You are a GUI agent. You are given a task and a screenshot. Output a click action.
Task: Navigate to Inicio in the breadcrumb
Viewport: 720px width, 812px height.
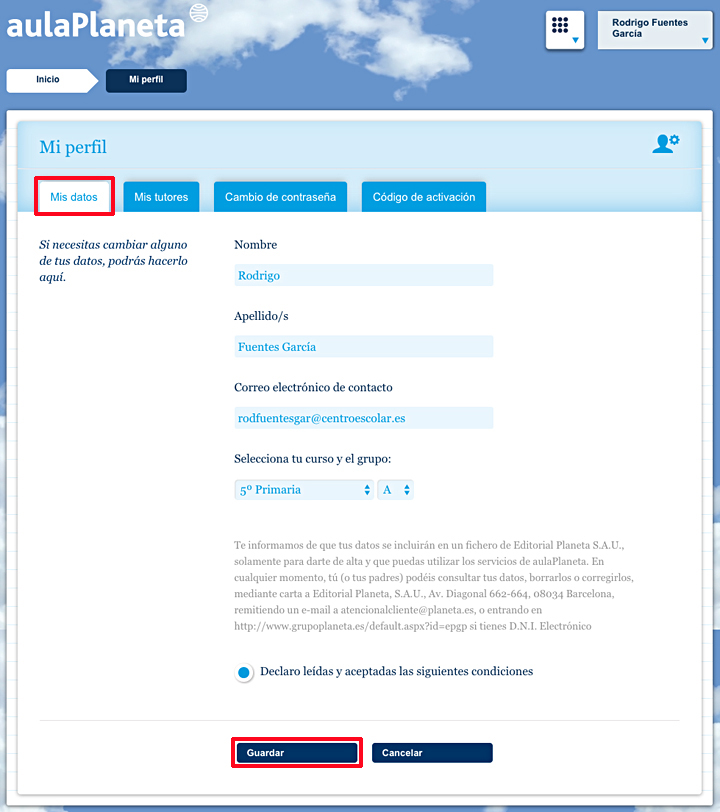(48, 80)
